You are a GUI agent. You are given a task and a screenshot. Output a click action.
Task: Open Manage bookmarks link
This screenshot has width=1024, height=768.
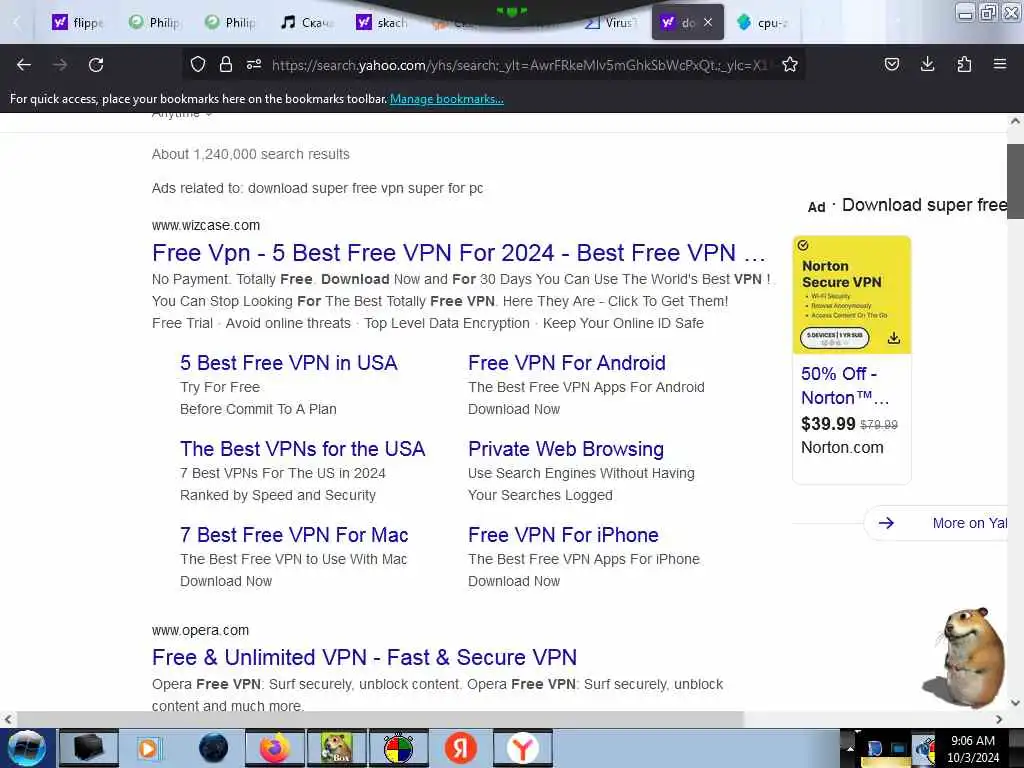(447, 99)
